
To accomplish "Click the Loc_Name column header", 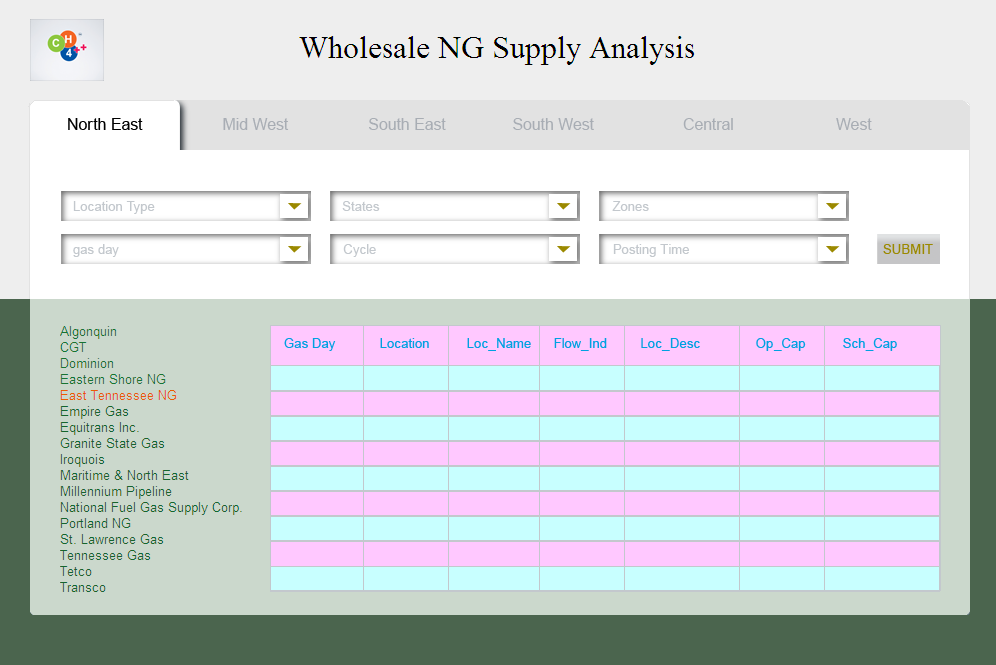I will (x=494, y=345).
